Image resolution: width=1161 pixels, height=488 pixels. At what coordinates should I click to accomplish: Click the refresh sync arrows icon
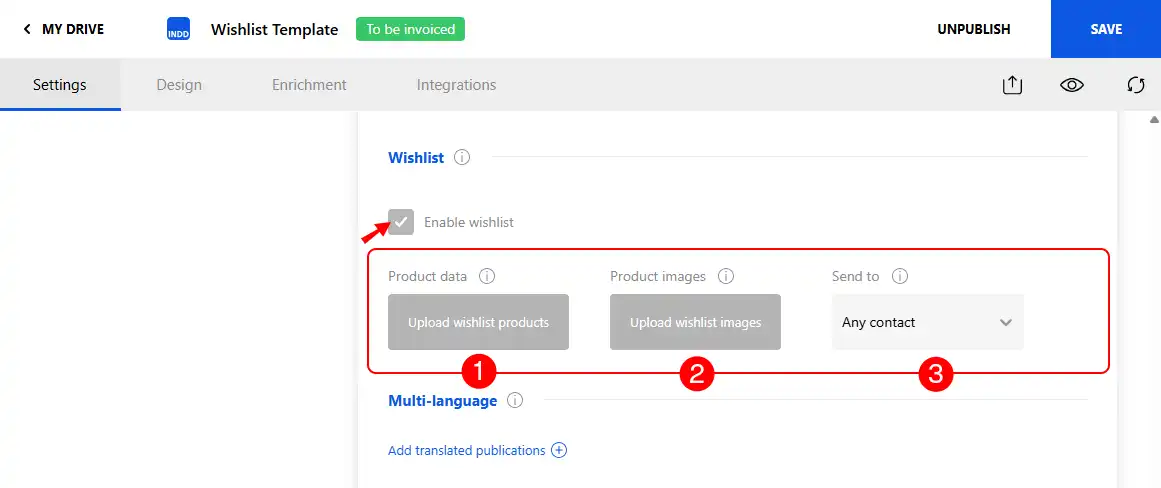coord(1136,85)
